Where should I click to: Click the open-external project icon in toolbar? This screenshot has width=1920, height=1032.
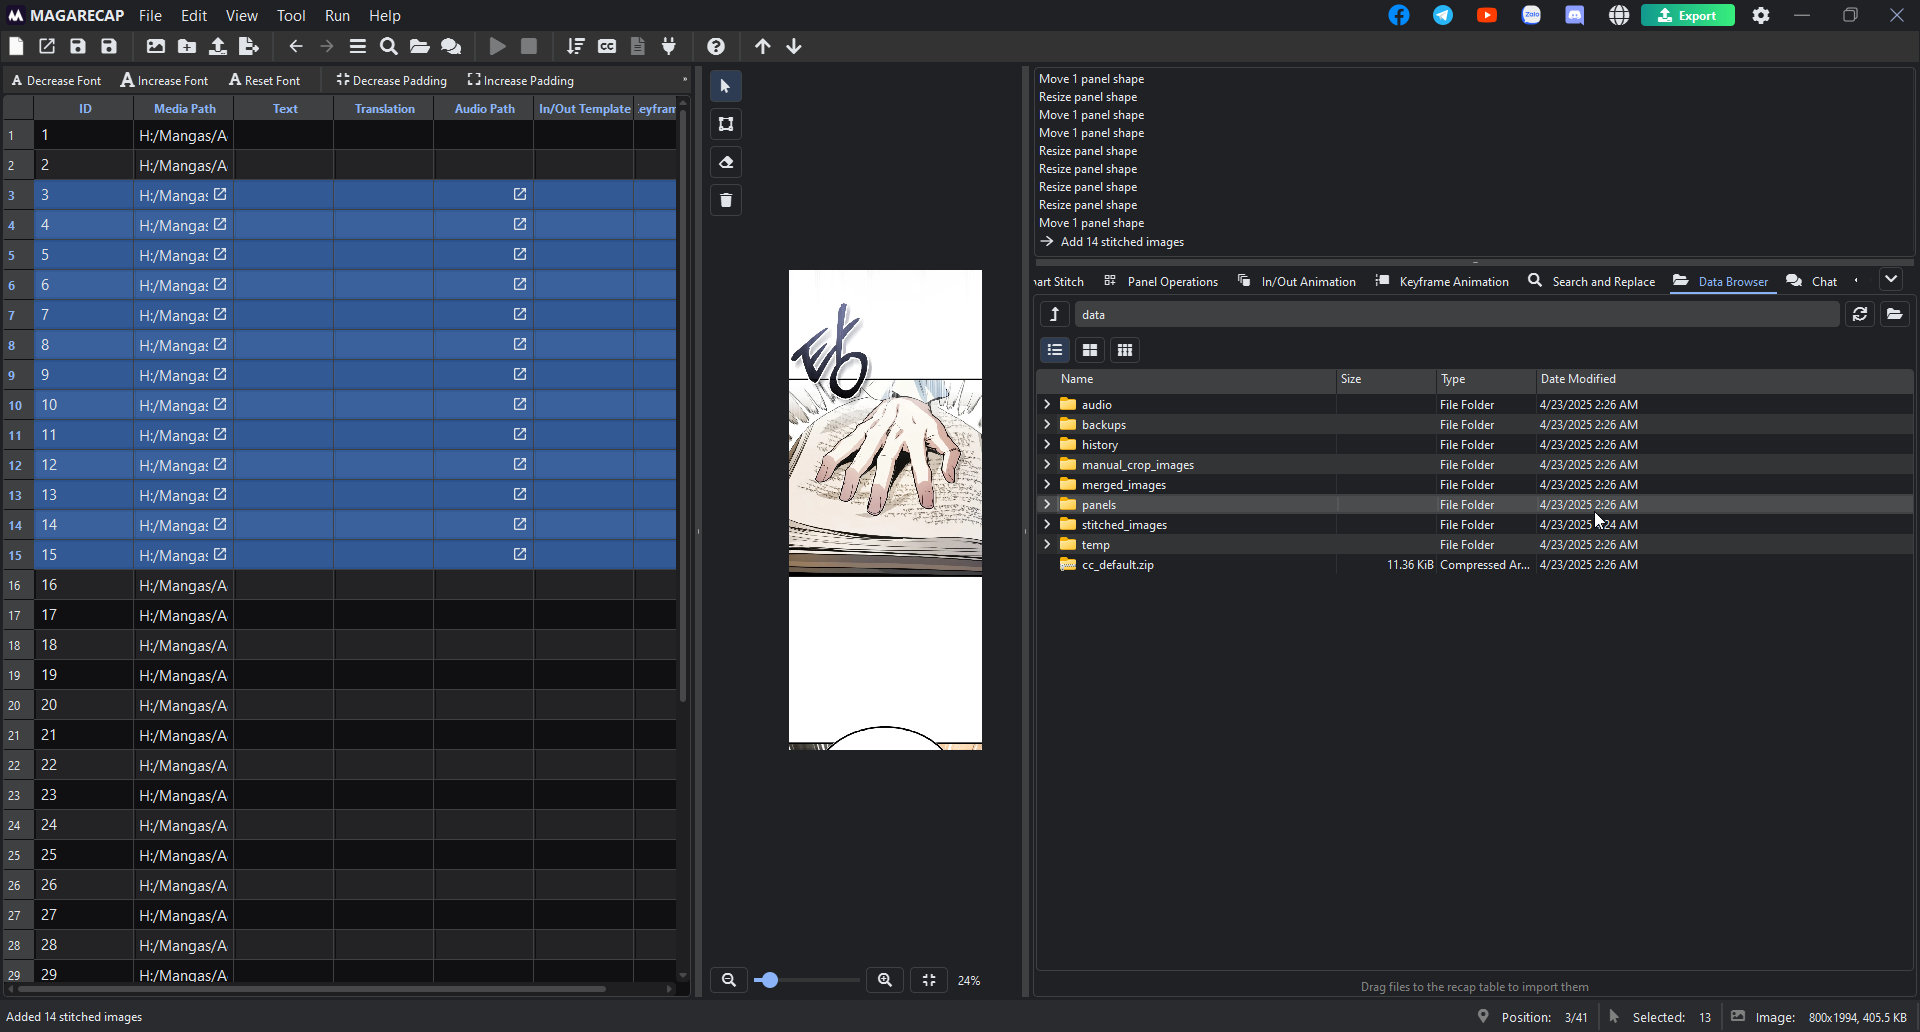click(47, 46)
